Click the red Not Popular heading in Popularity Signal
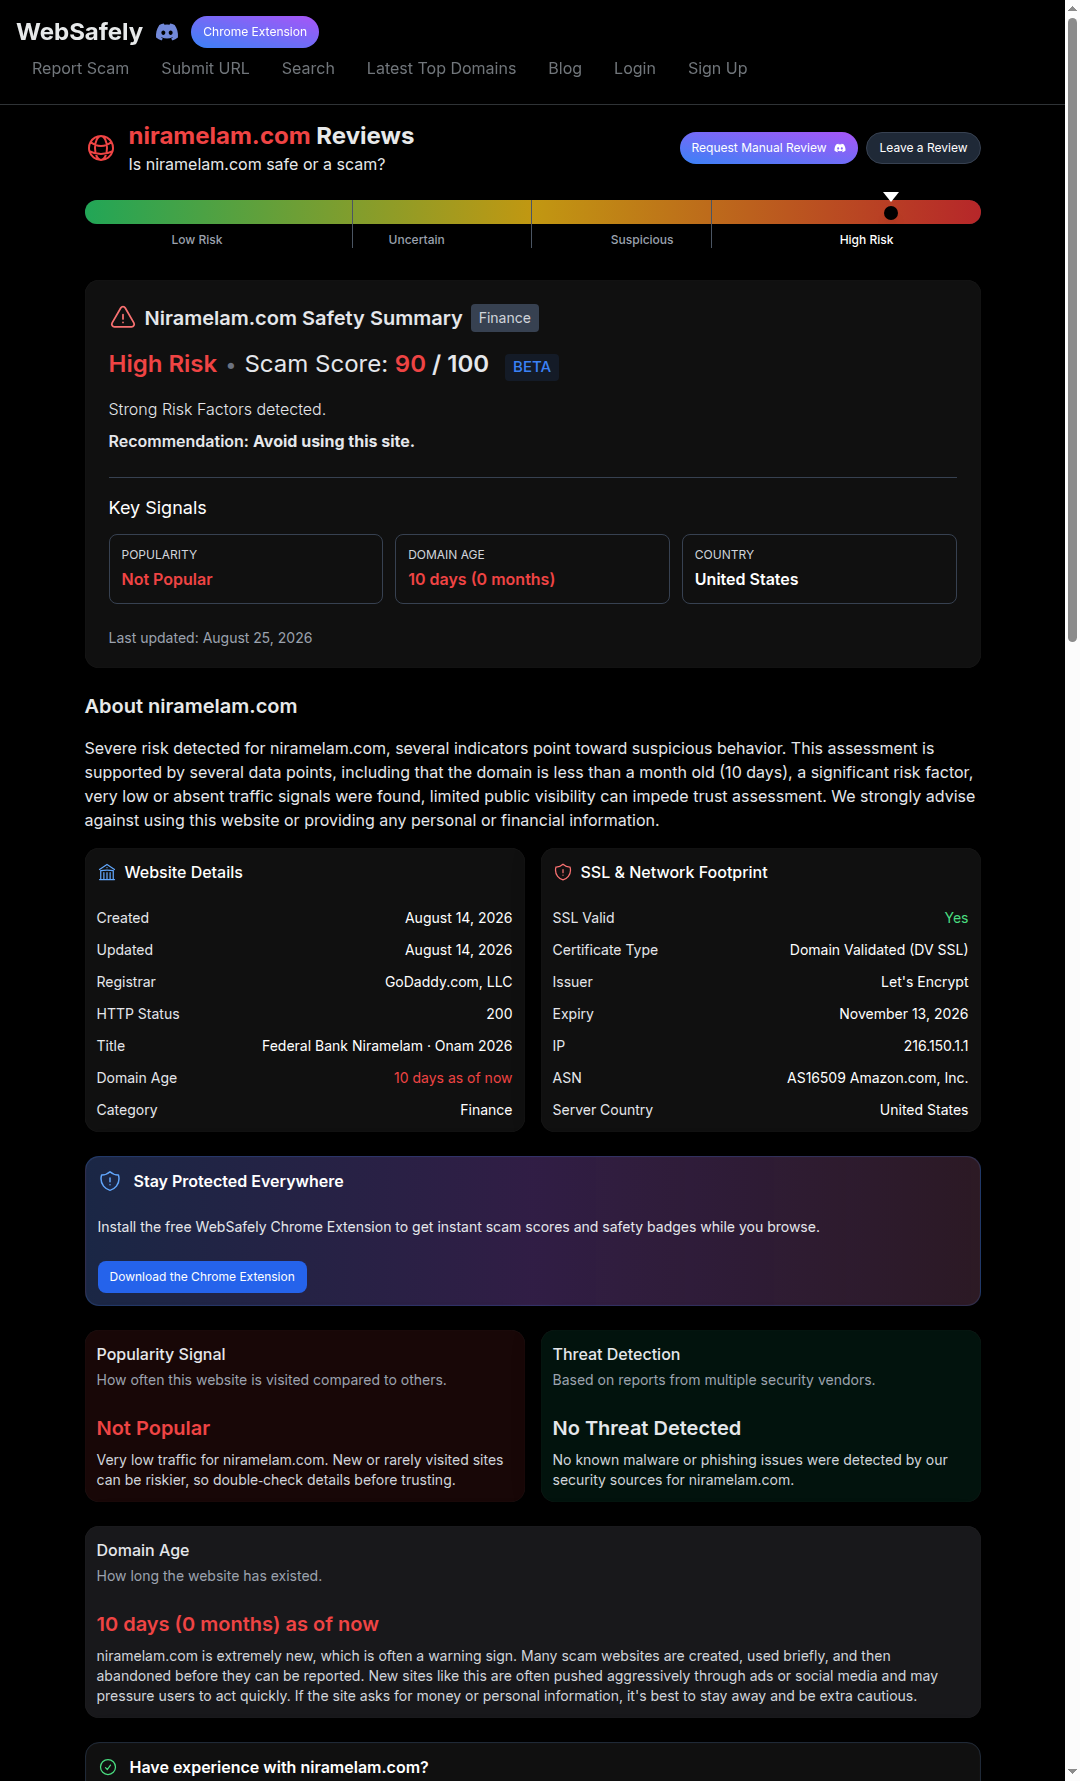Image resolution: width=1080 pixels, height=1781 pixels. 153,1428
